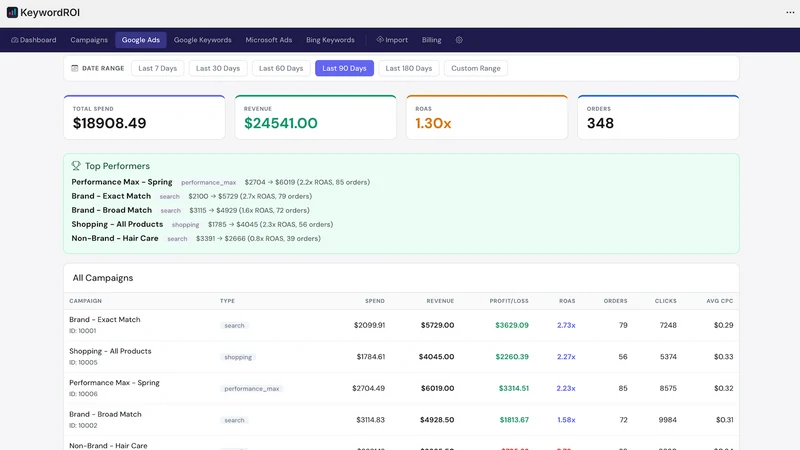This screenshot has width=800, height=450.
Task: Click 'Shopping – All Products' in Top Performers
Action: 117,224
